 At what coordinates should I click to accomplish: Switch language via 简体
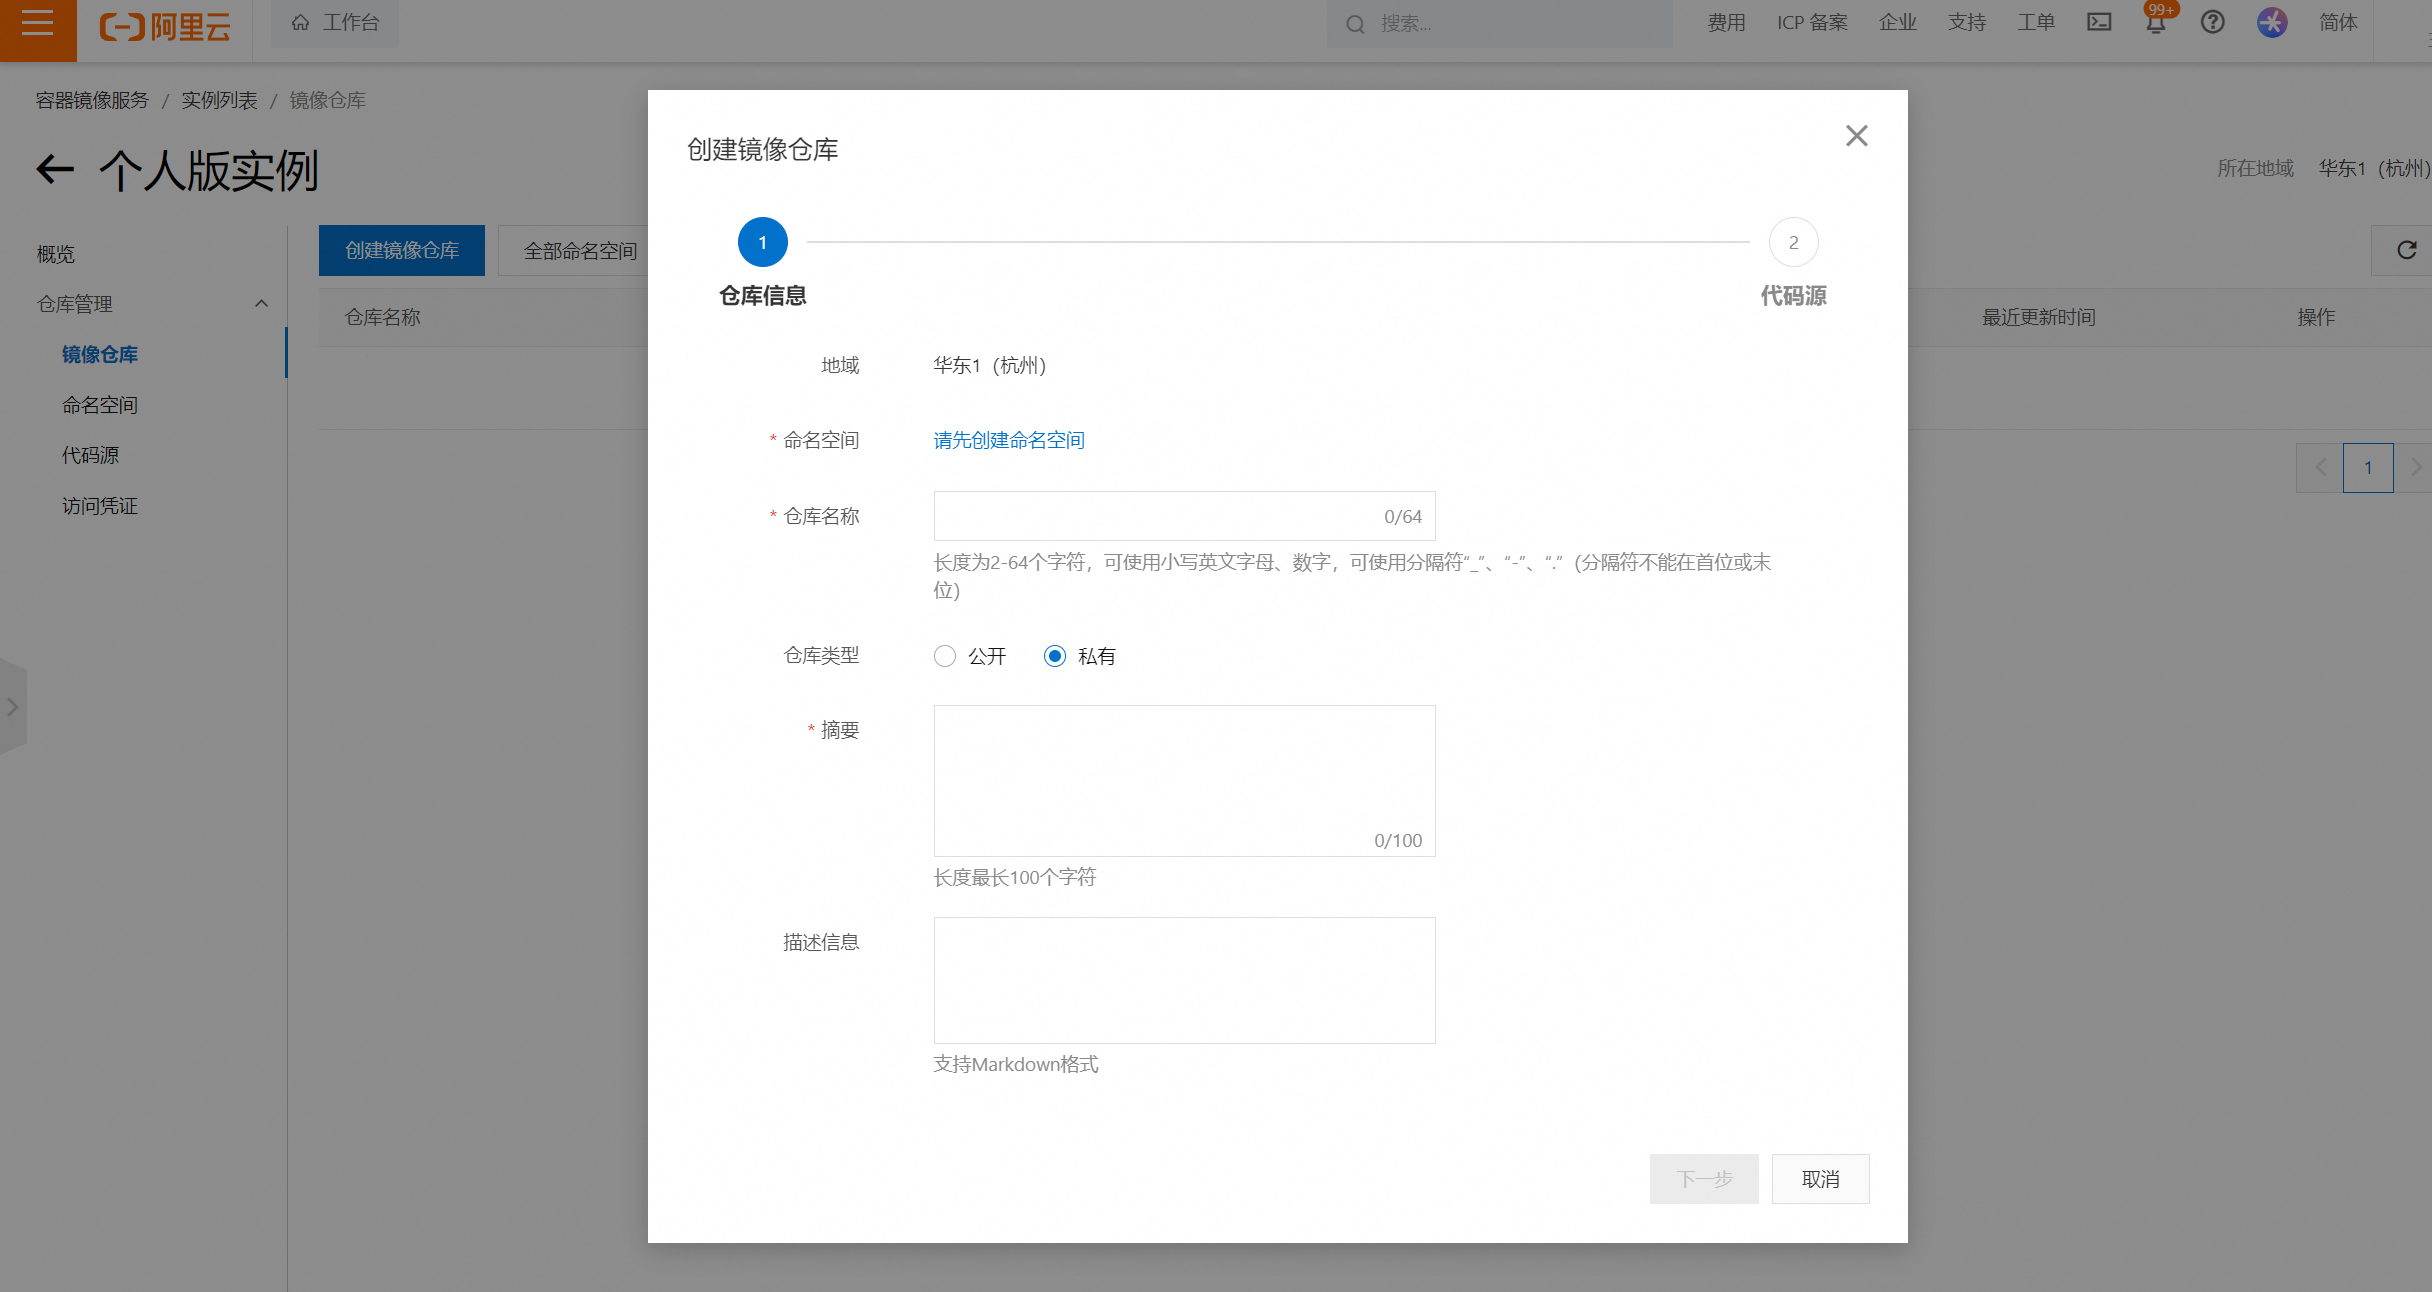click(x=2338, y=23)
